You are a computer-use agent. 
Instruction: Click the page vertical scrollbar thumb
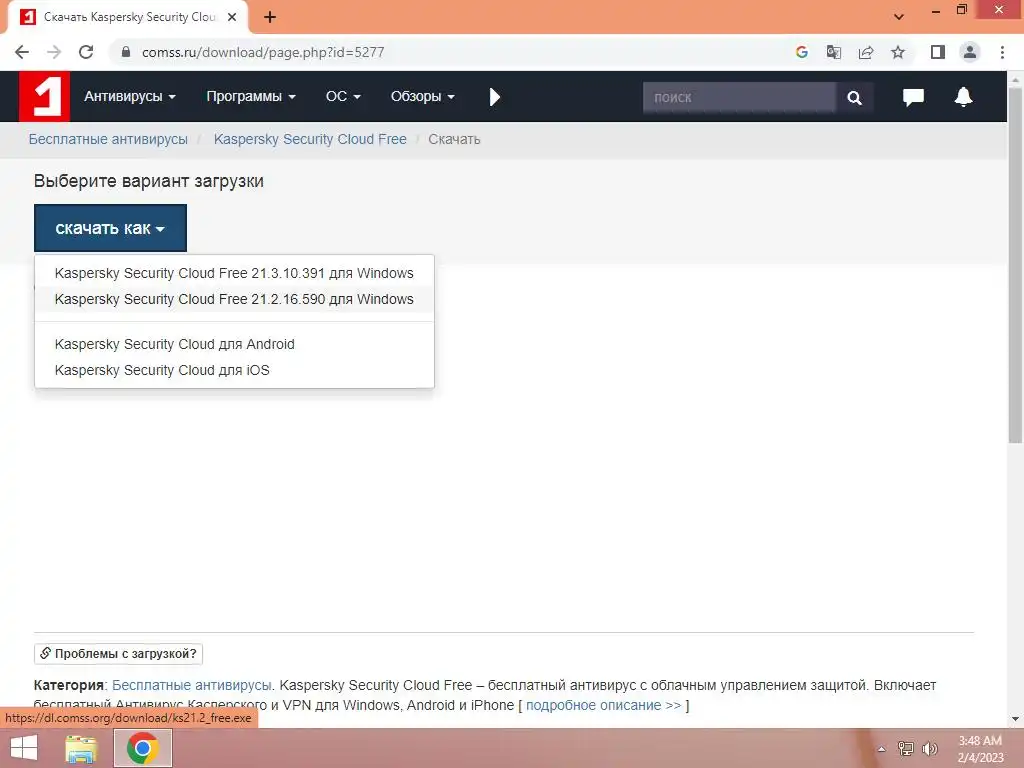pos(1015,264)
